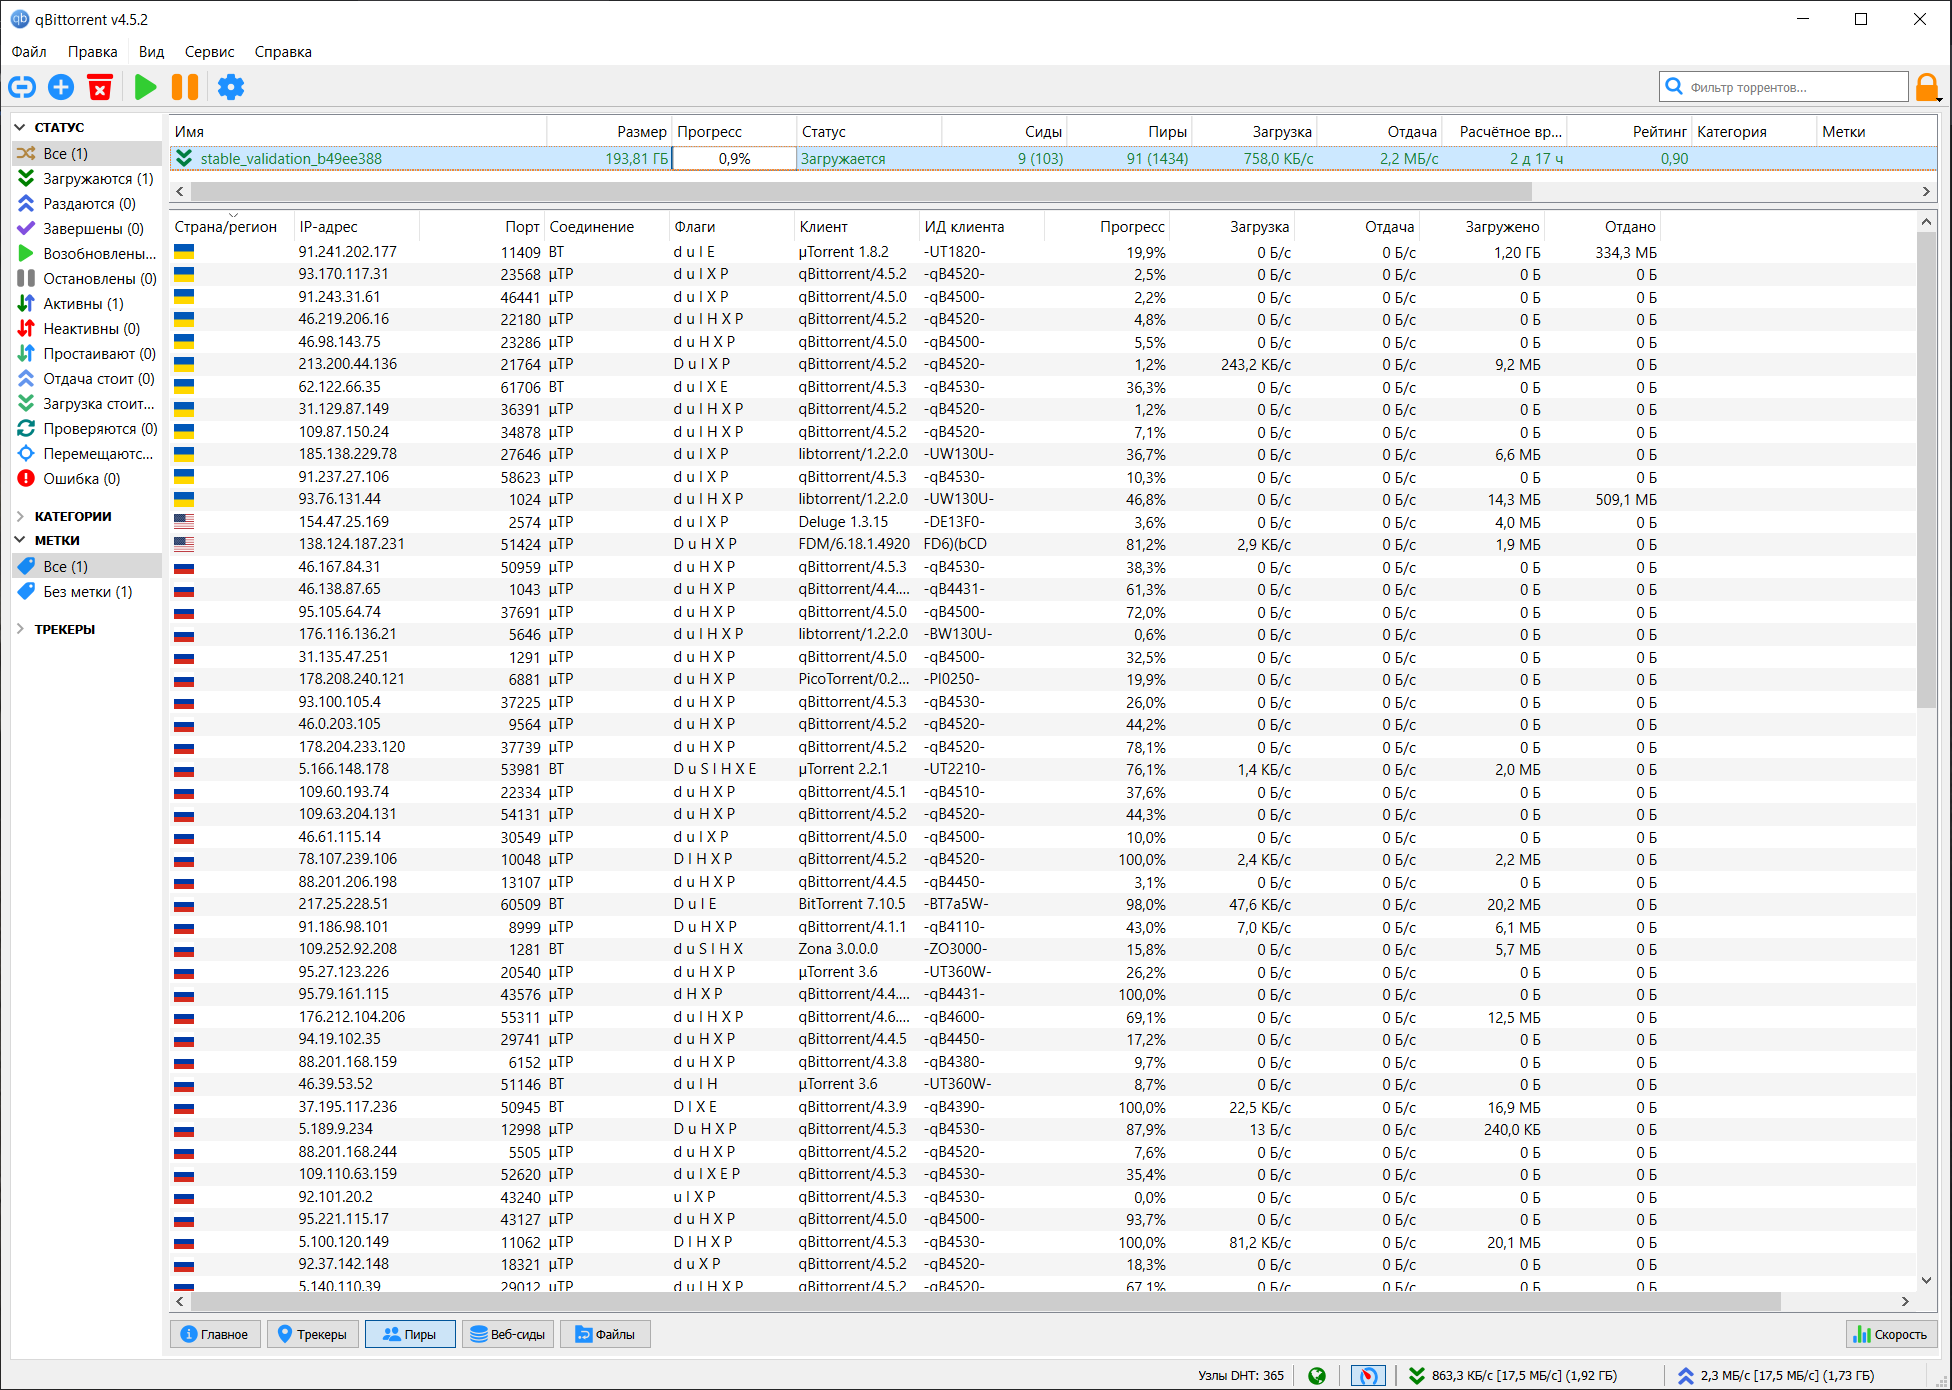Open settings with the blue gear icon
The height and width of the screenshot is (1390, 1952).
pyautogui.click(x=231, y=87)
